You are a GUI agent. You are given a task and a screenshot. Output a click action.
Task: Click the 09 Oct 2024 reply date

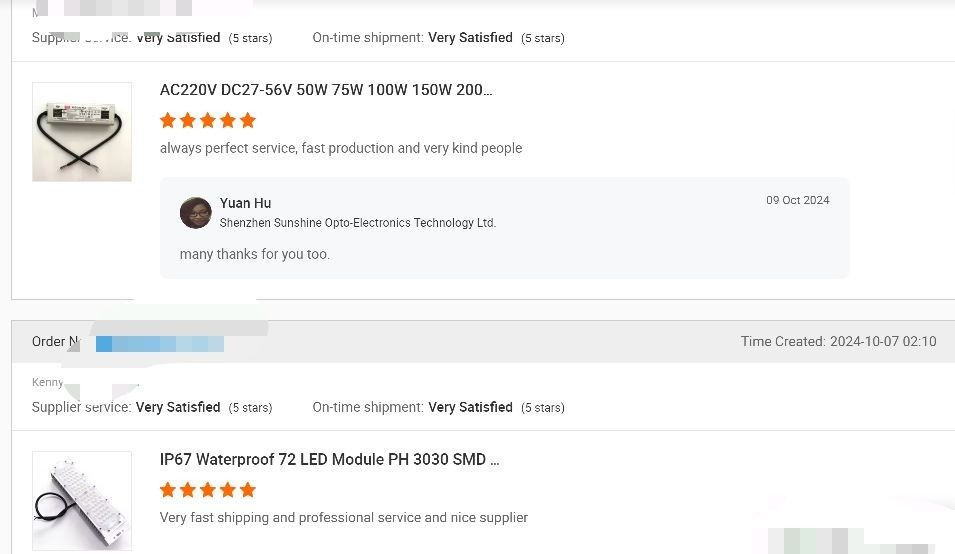[x=797, y=201]
